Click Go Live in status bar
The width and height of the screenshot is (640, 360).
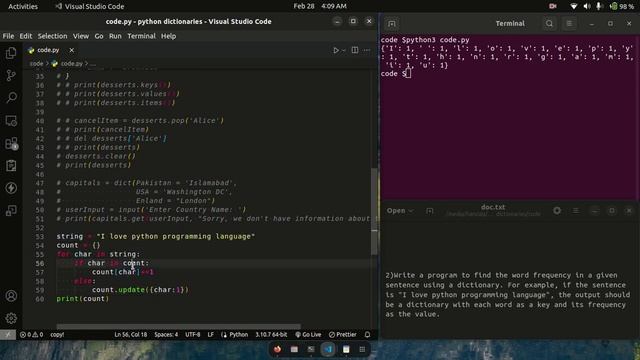(x=308, y=334)
